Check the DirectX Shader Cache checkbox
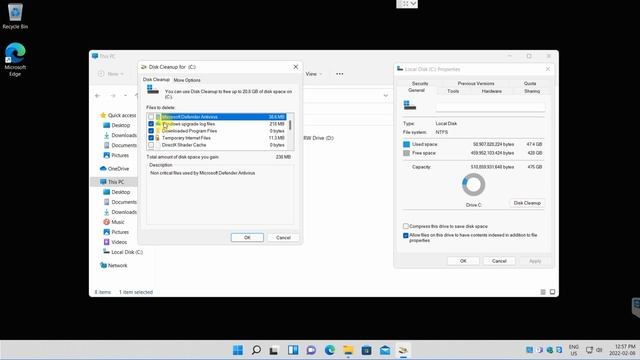This screenshot has height=360, width=640. pos(151,145)
